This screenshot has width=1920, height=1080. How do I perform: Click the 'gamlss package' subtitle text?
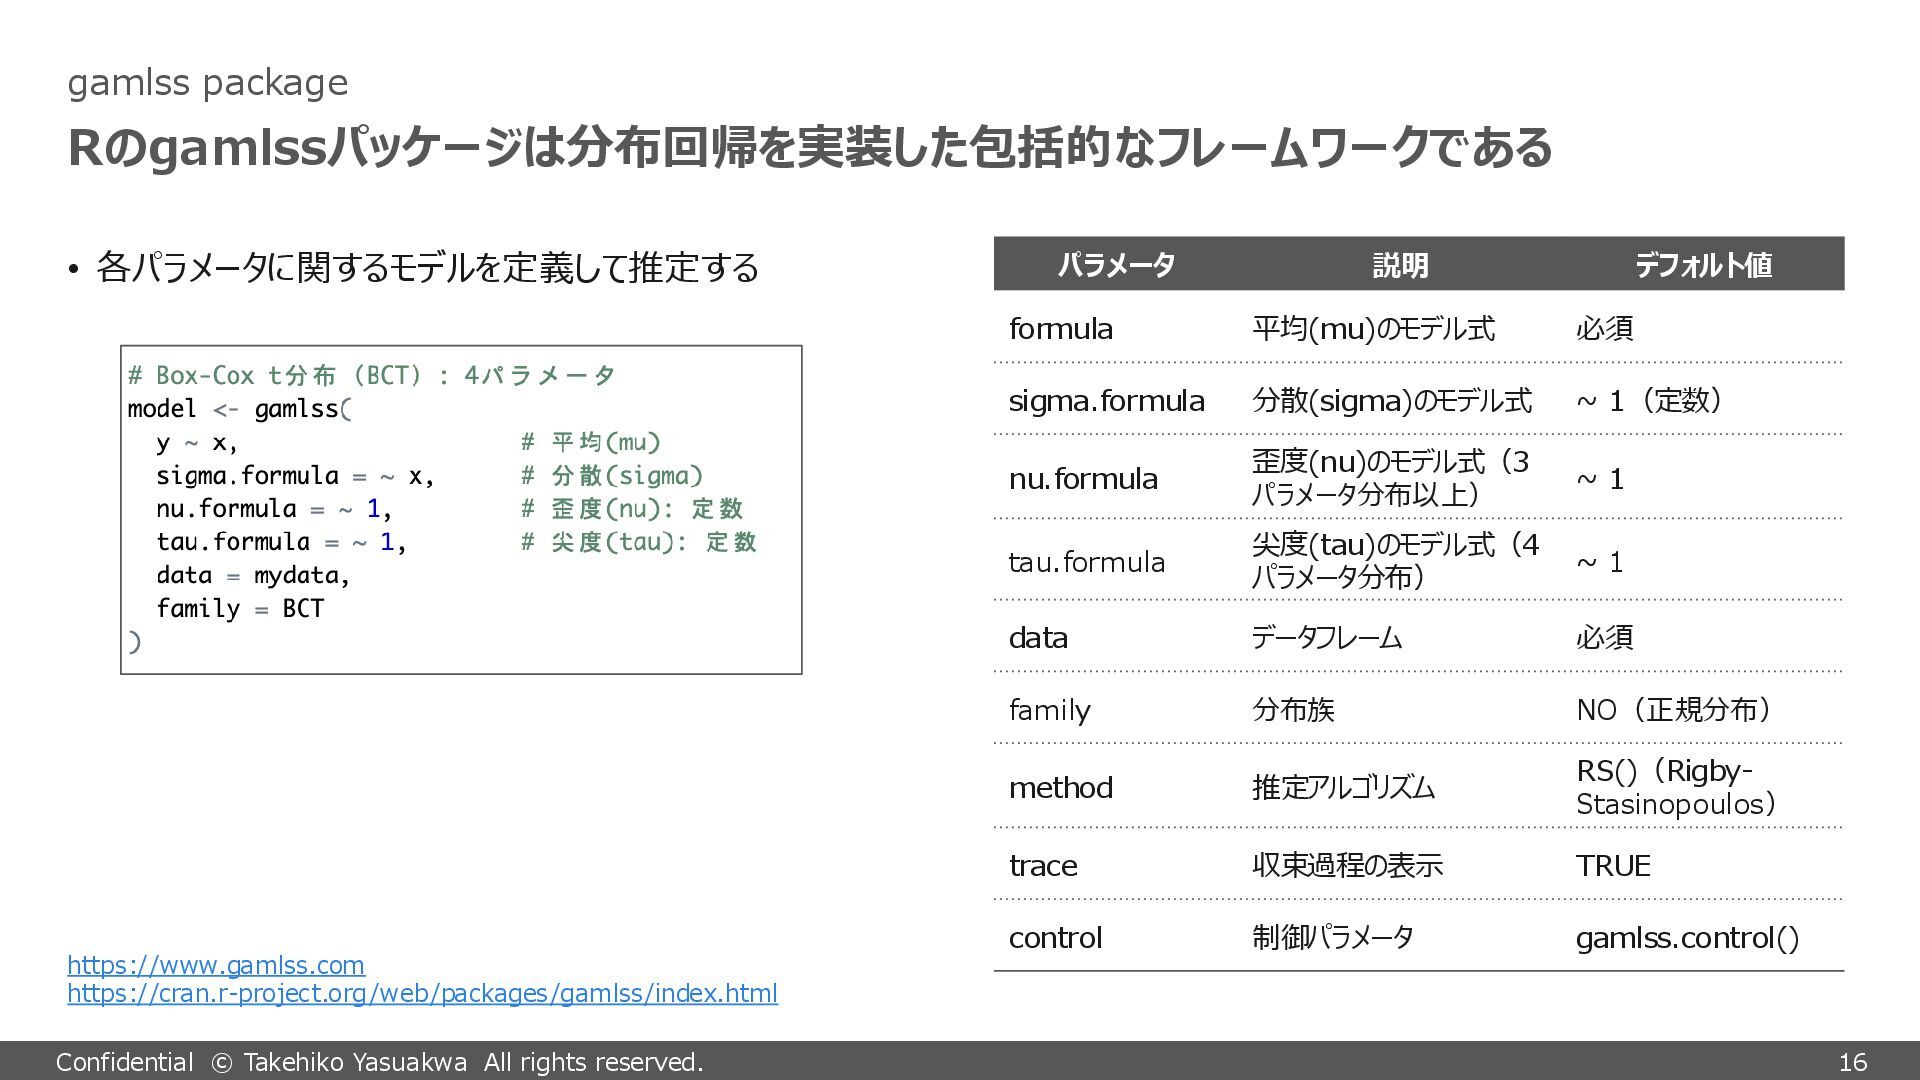pyautogui.click(x=207, y=82)
